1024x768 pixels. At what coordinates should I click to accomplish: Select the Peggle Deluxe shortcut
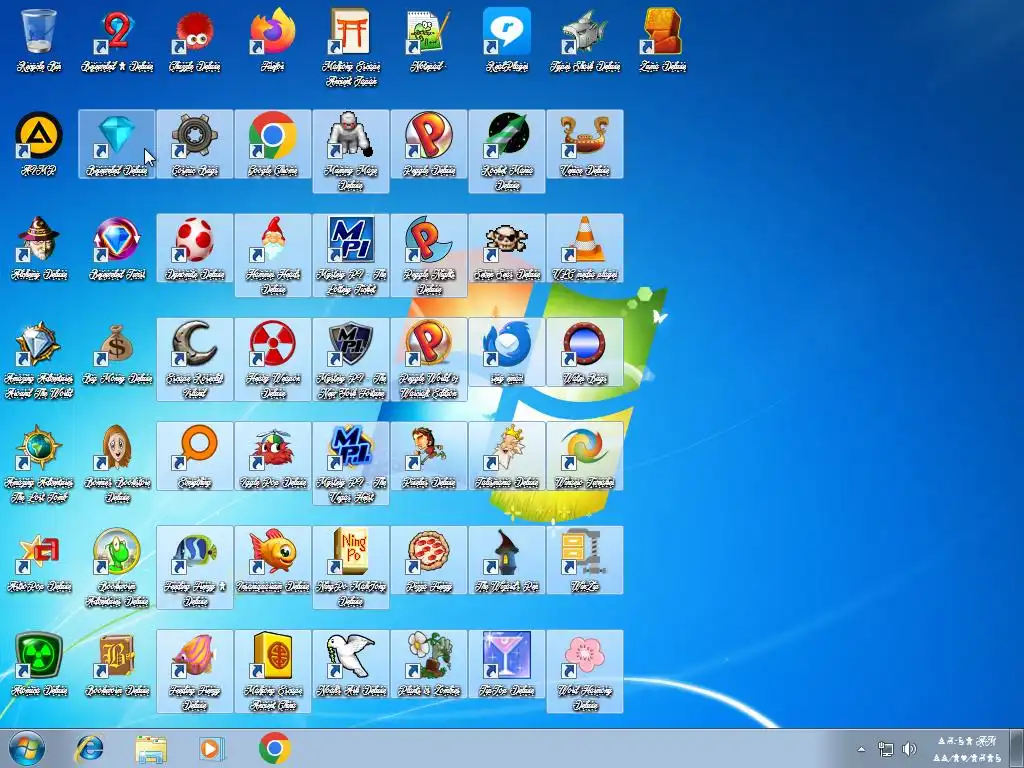pos(428,144)
